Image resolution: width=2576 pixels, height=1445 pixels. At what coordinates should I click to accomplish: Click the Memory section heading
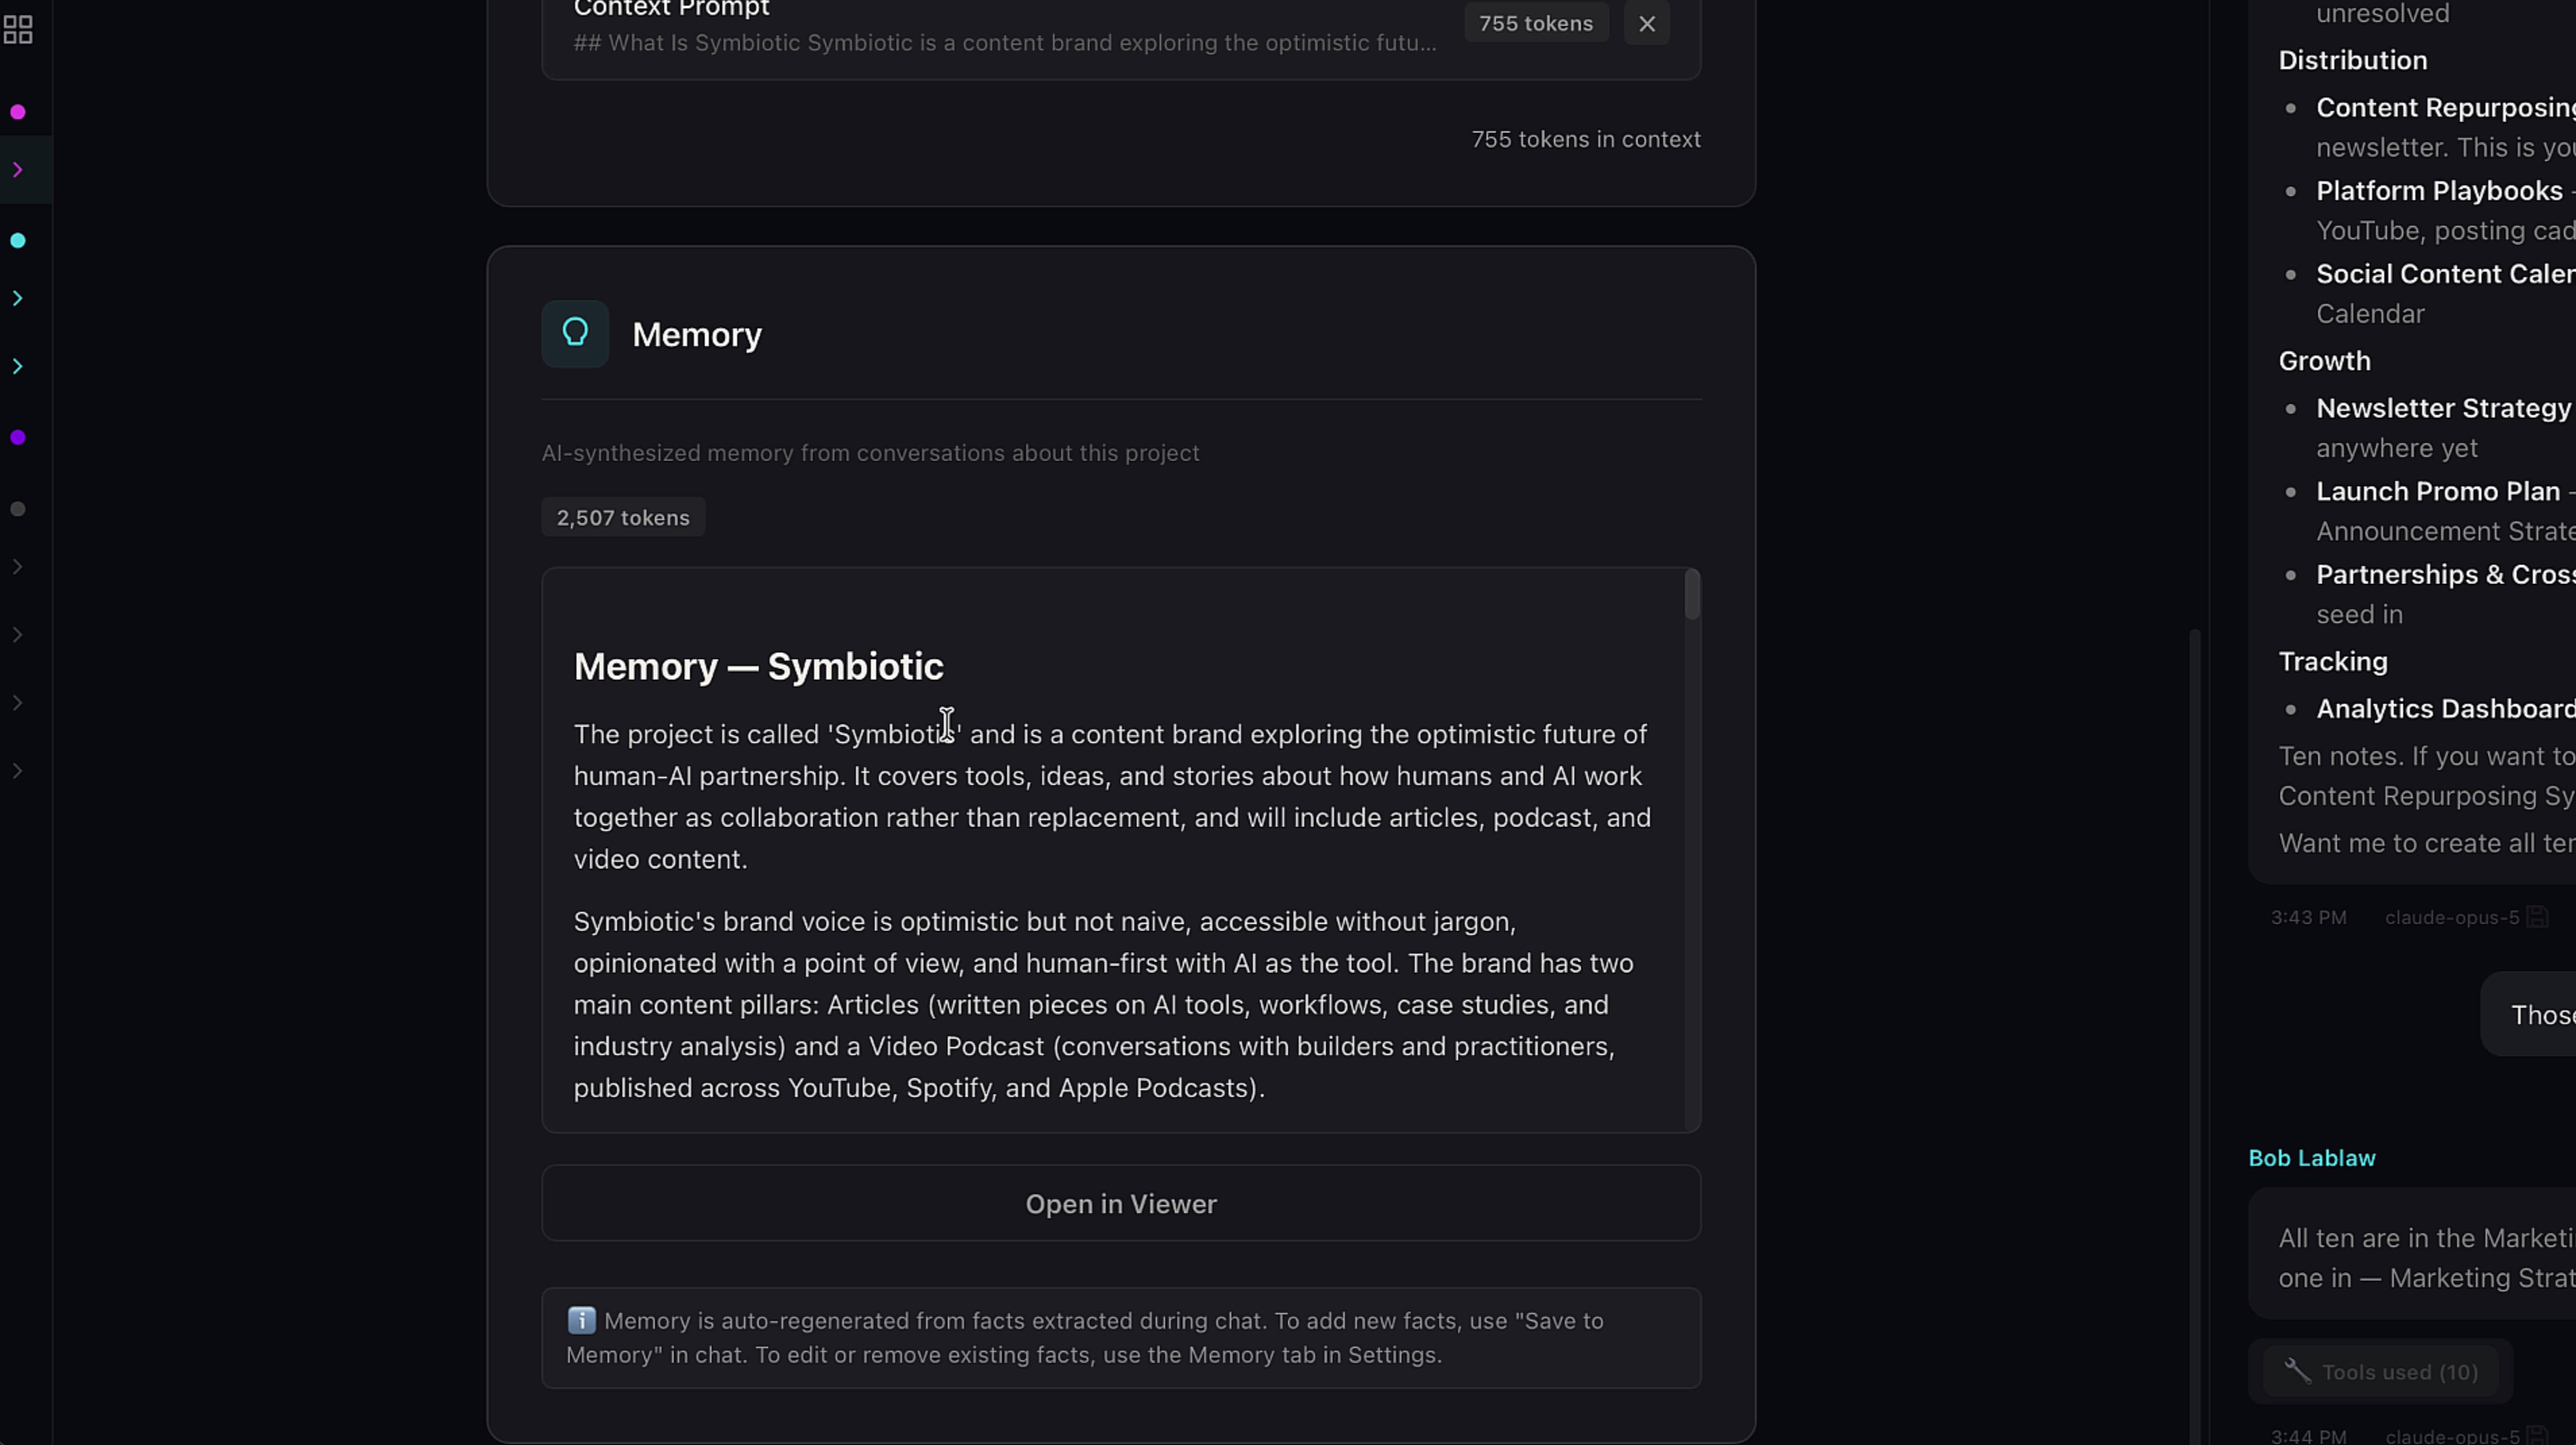[x=697, y=334]
